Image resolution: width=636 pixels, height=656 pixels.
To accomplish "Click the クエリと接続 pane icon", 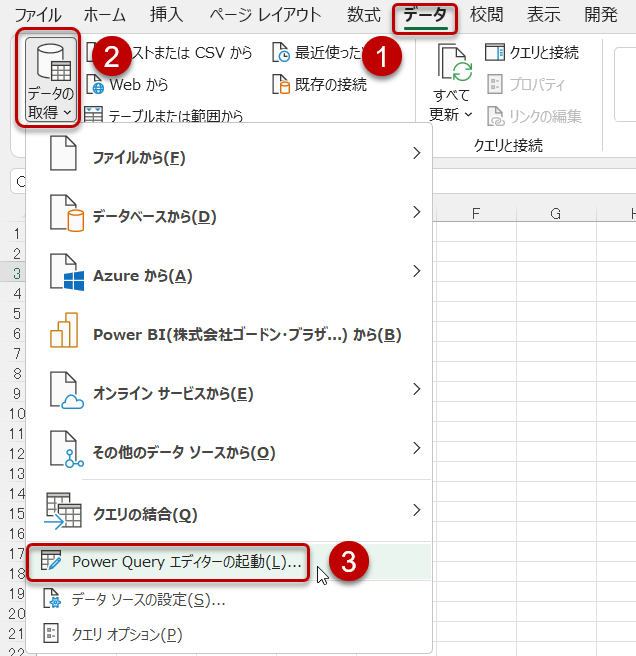I will coord(495,52).
